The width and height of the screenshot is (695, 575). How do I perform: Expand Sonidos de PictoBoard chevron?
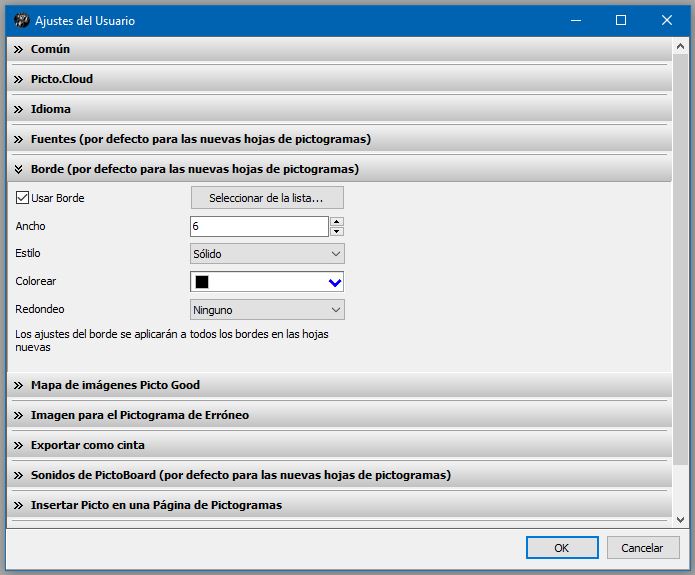click(18, 476)
